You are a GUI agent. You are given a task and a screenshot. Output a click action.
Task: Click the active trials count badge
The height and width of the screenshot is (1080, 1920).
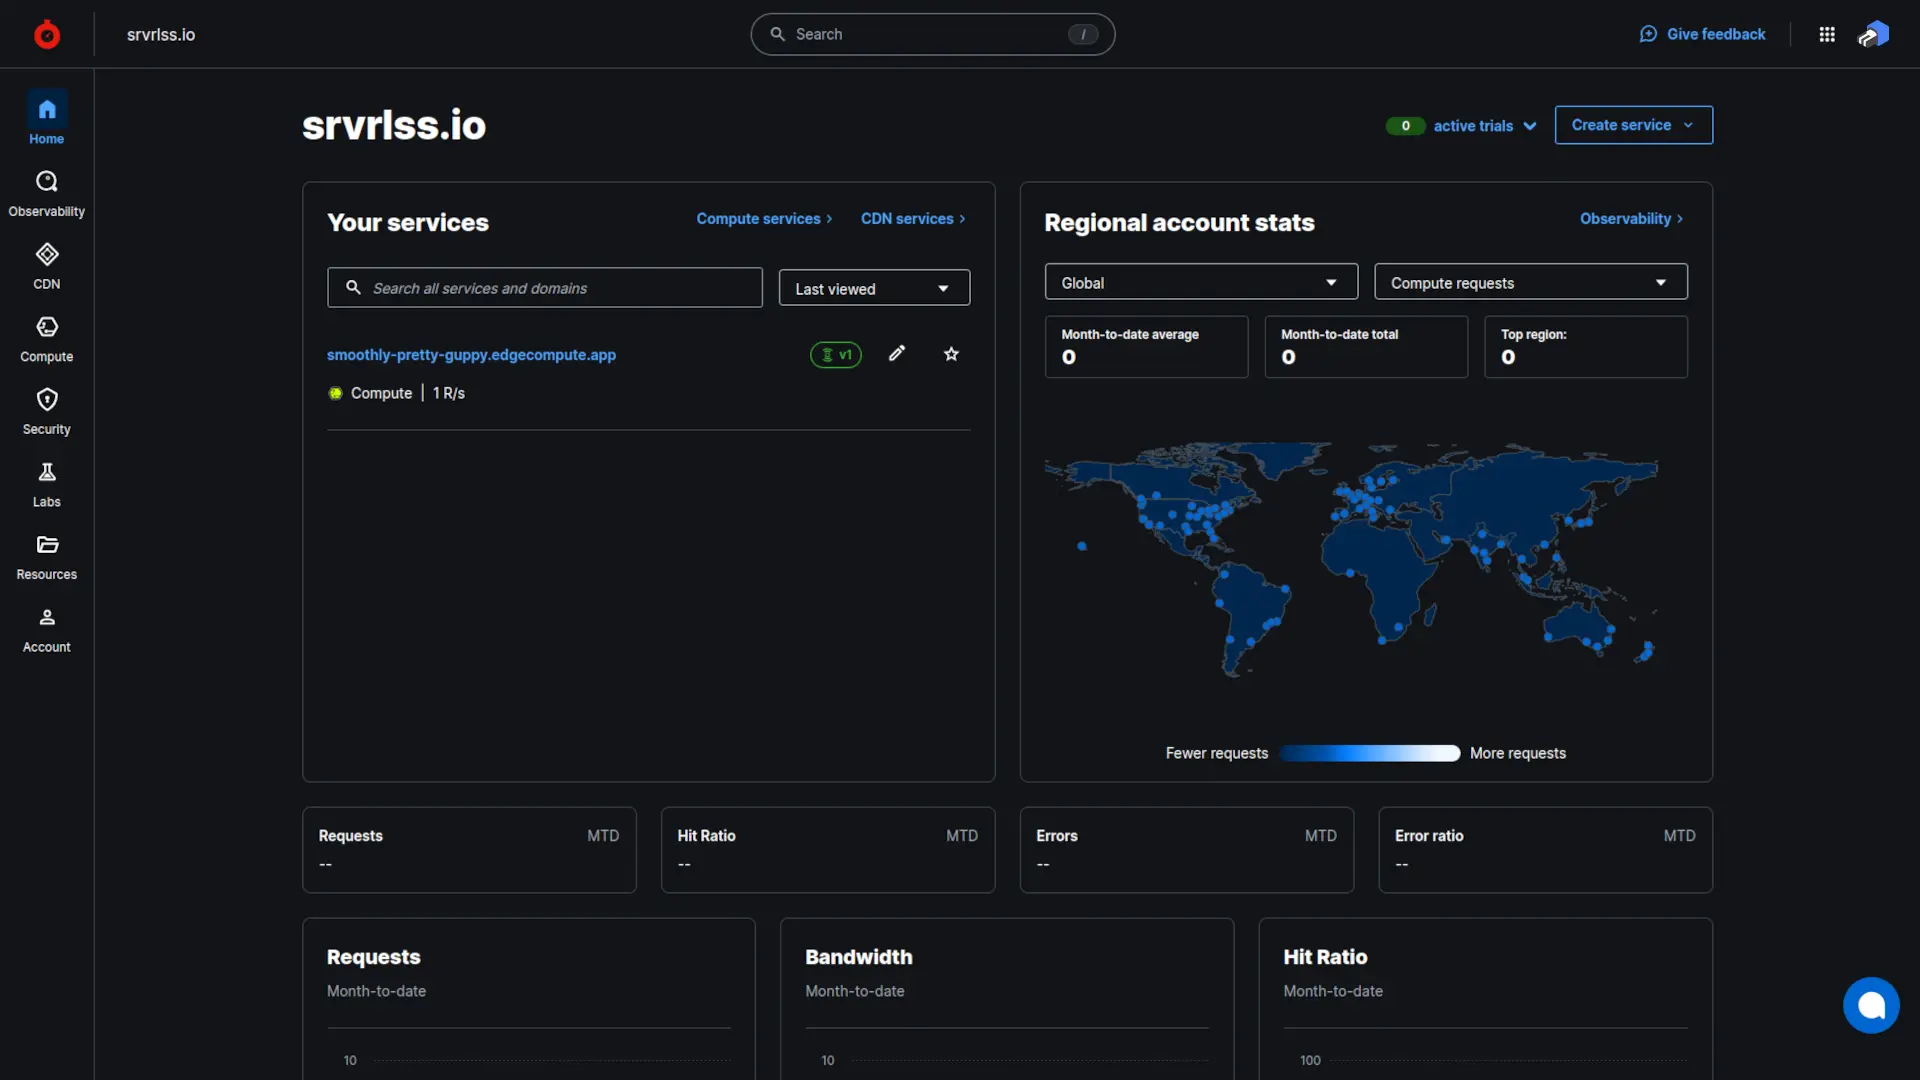pyautogui.click(x=1405, y=126)
